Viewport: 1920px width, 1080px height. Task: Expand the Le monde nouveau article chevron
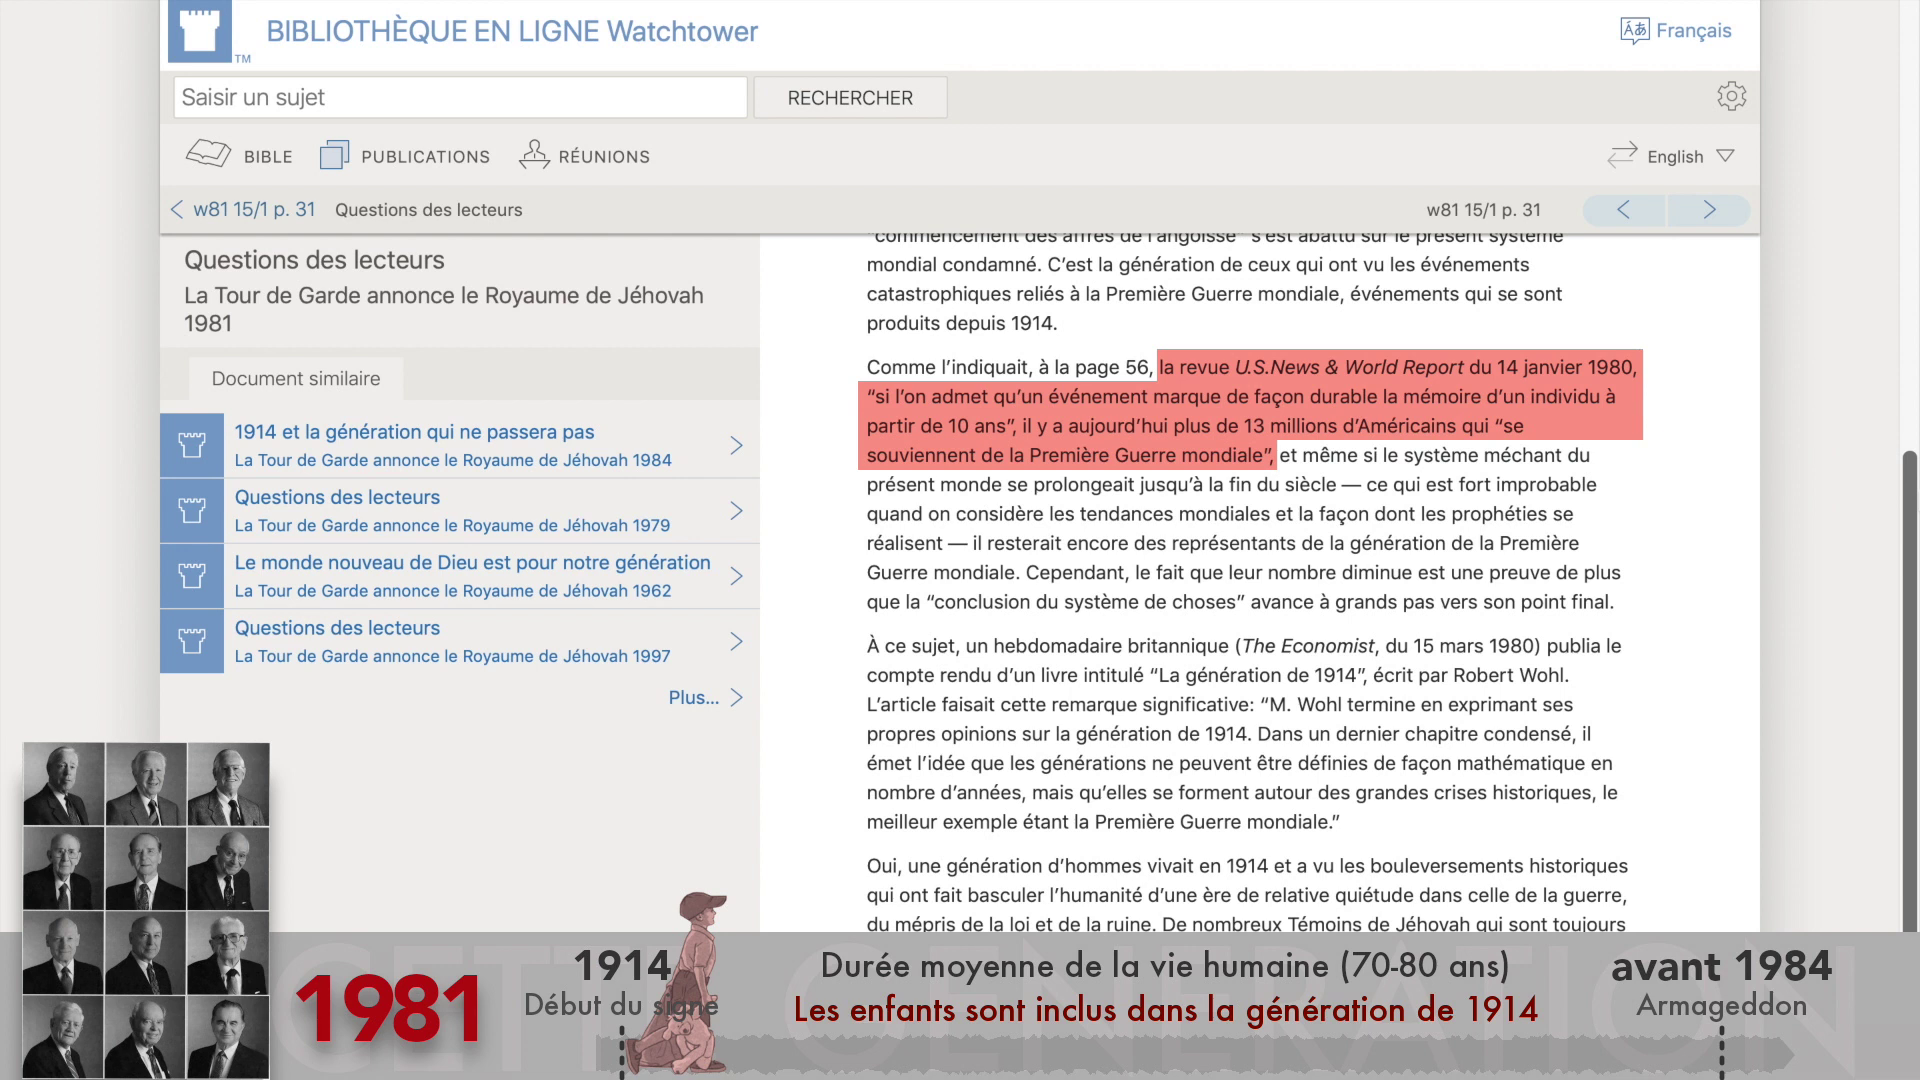[736, 576]
